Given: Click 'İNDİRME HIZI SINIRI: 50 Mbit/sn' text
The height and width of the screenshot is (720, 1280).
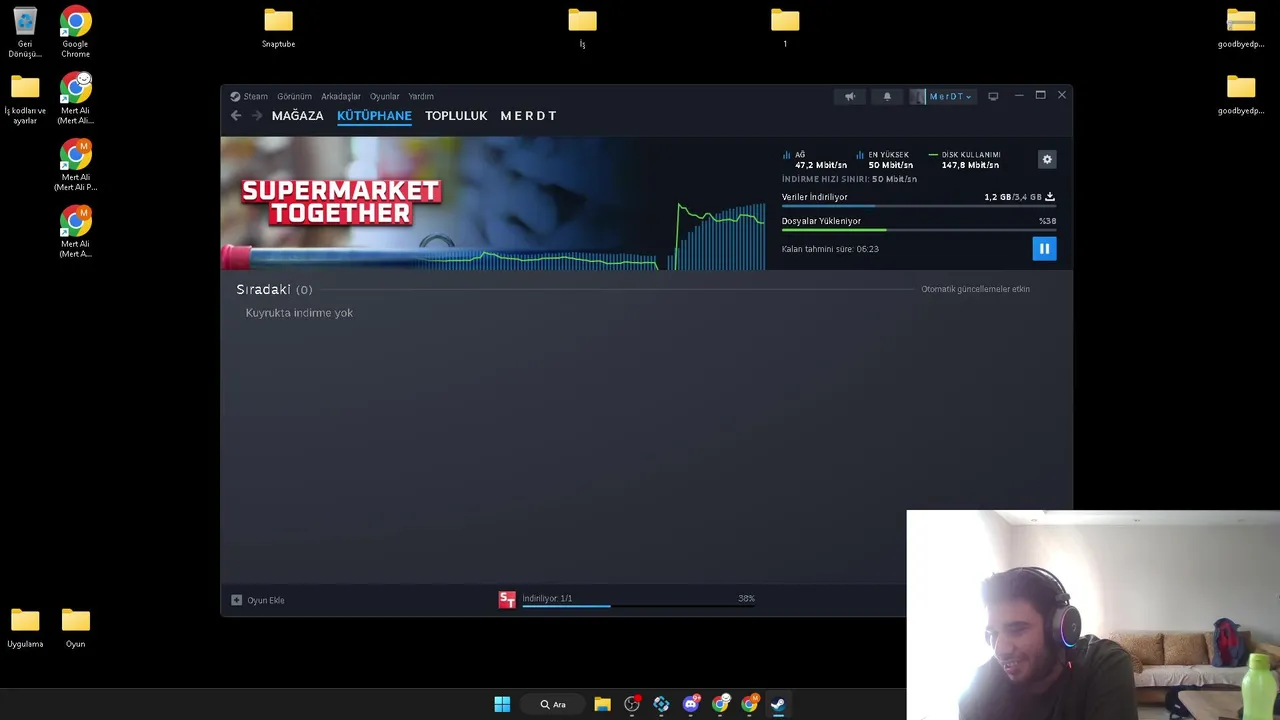Looking at the screenshot, I should click(849, 179).
